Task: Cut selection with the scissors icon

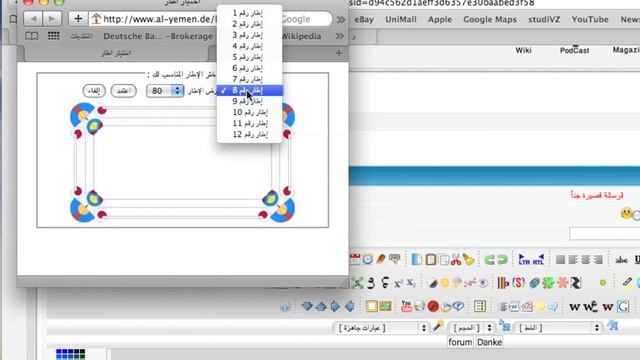Action: [x=456, y=260]
